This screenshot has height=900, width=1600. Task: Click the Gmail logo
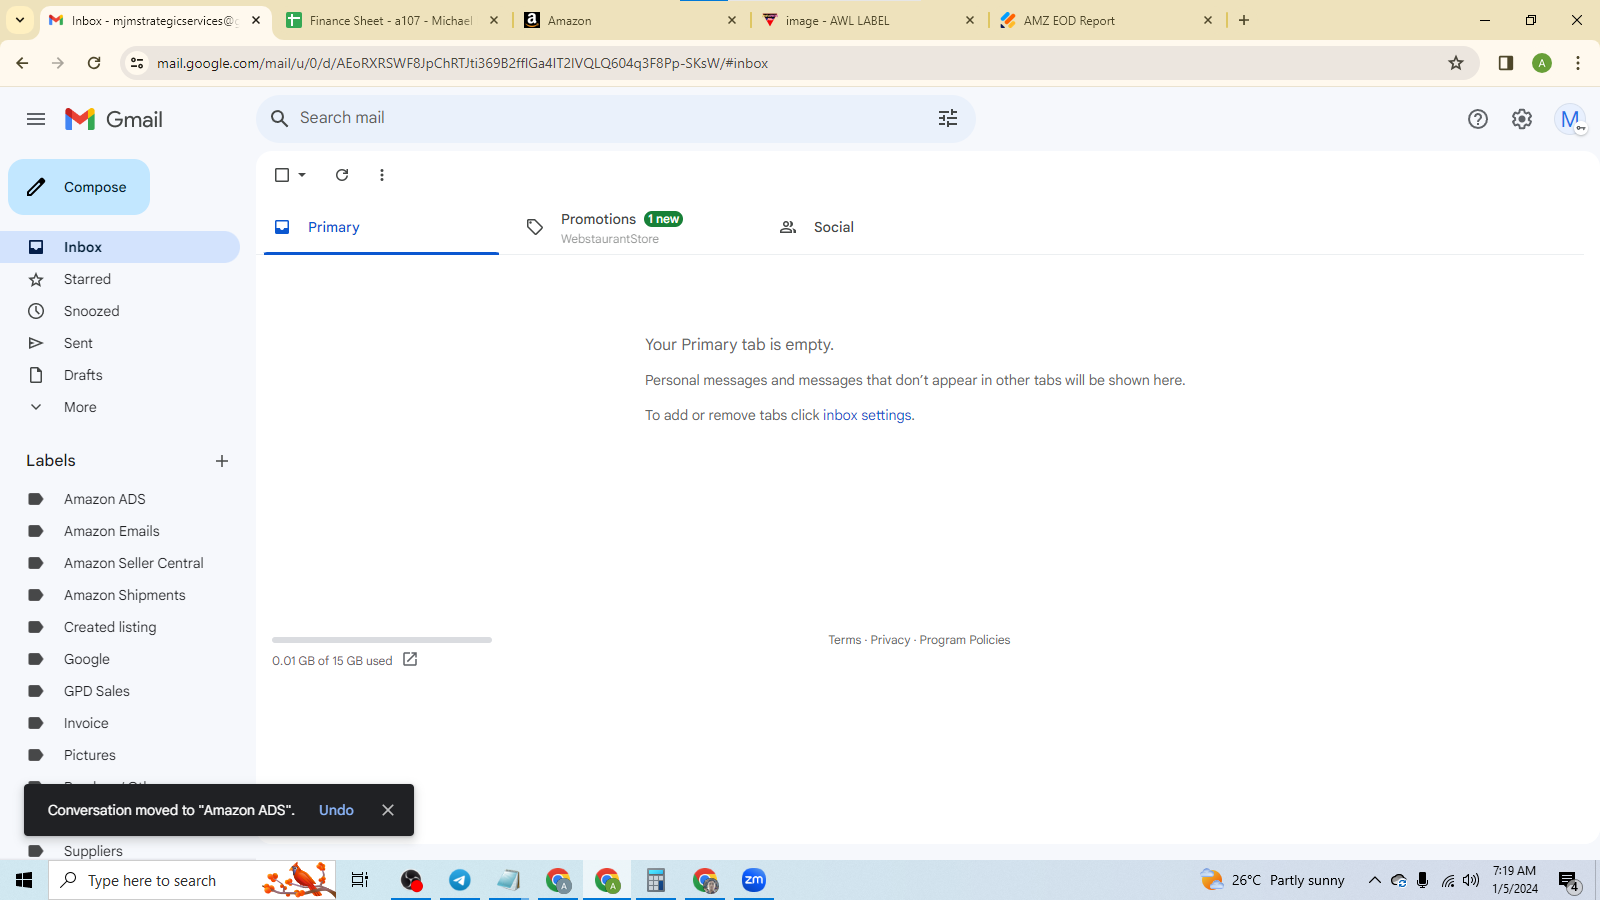coord(114,119)
